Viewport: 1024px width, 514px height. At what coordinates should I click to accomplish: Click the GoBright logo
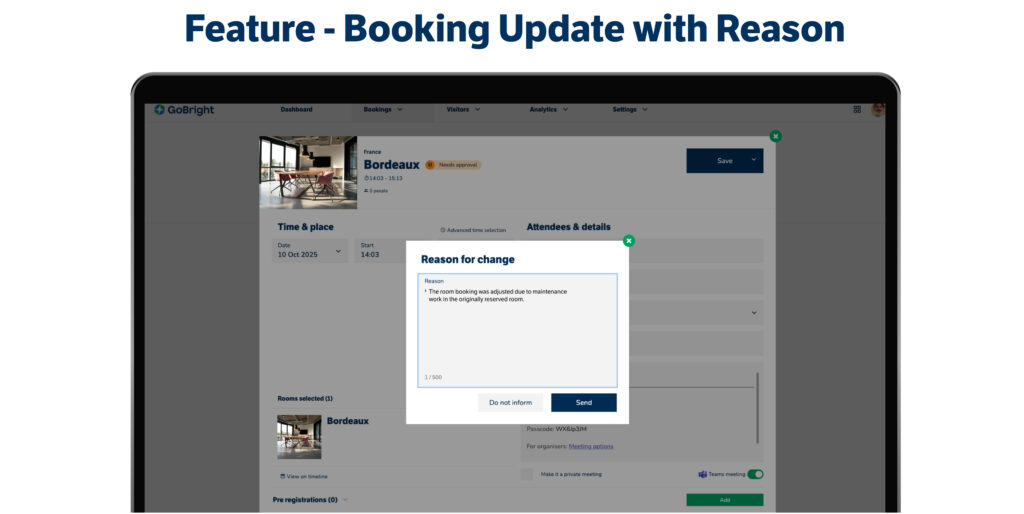point(184,110)
